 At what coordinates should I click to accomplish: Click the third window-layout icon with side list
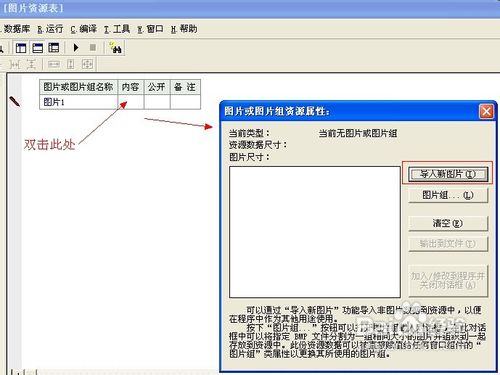tap(54, 48)
